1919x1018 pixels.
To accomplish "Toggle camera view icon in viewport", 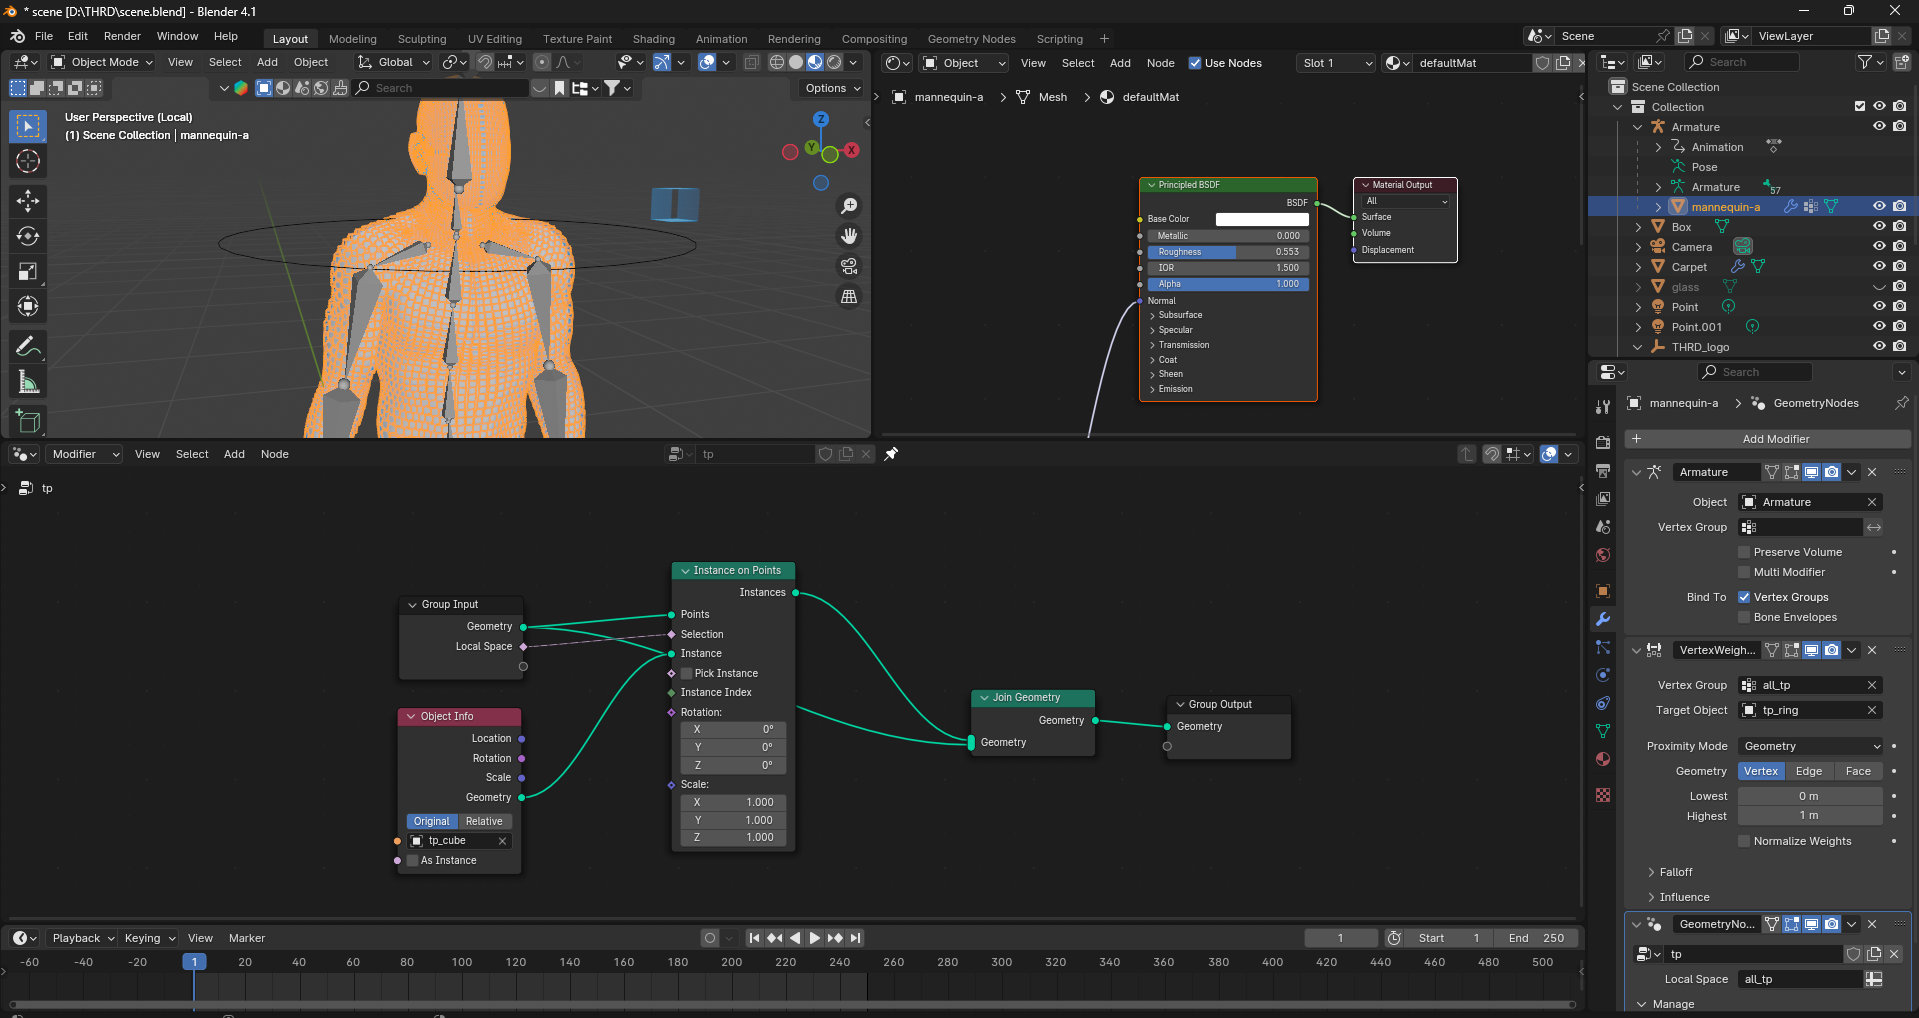I will [849, 266].
